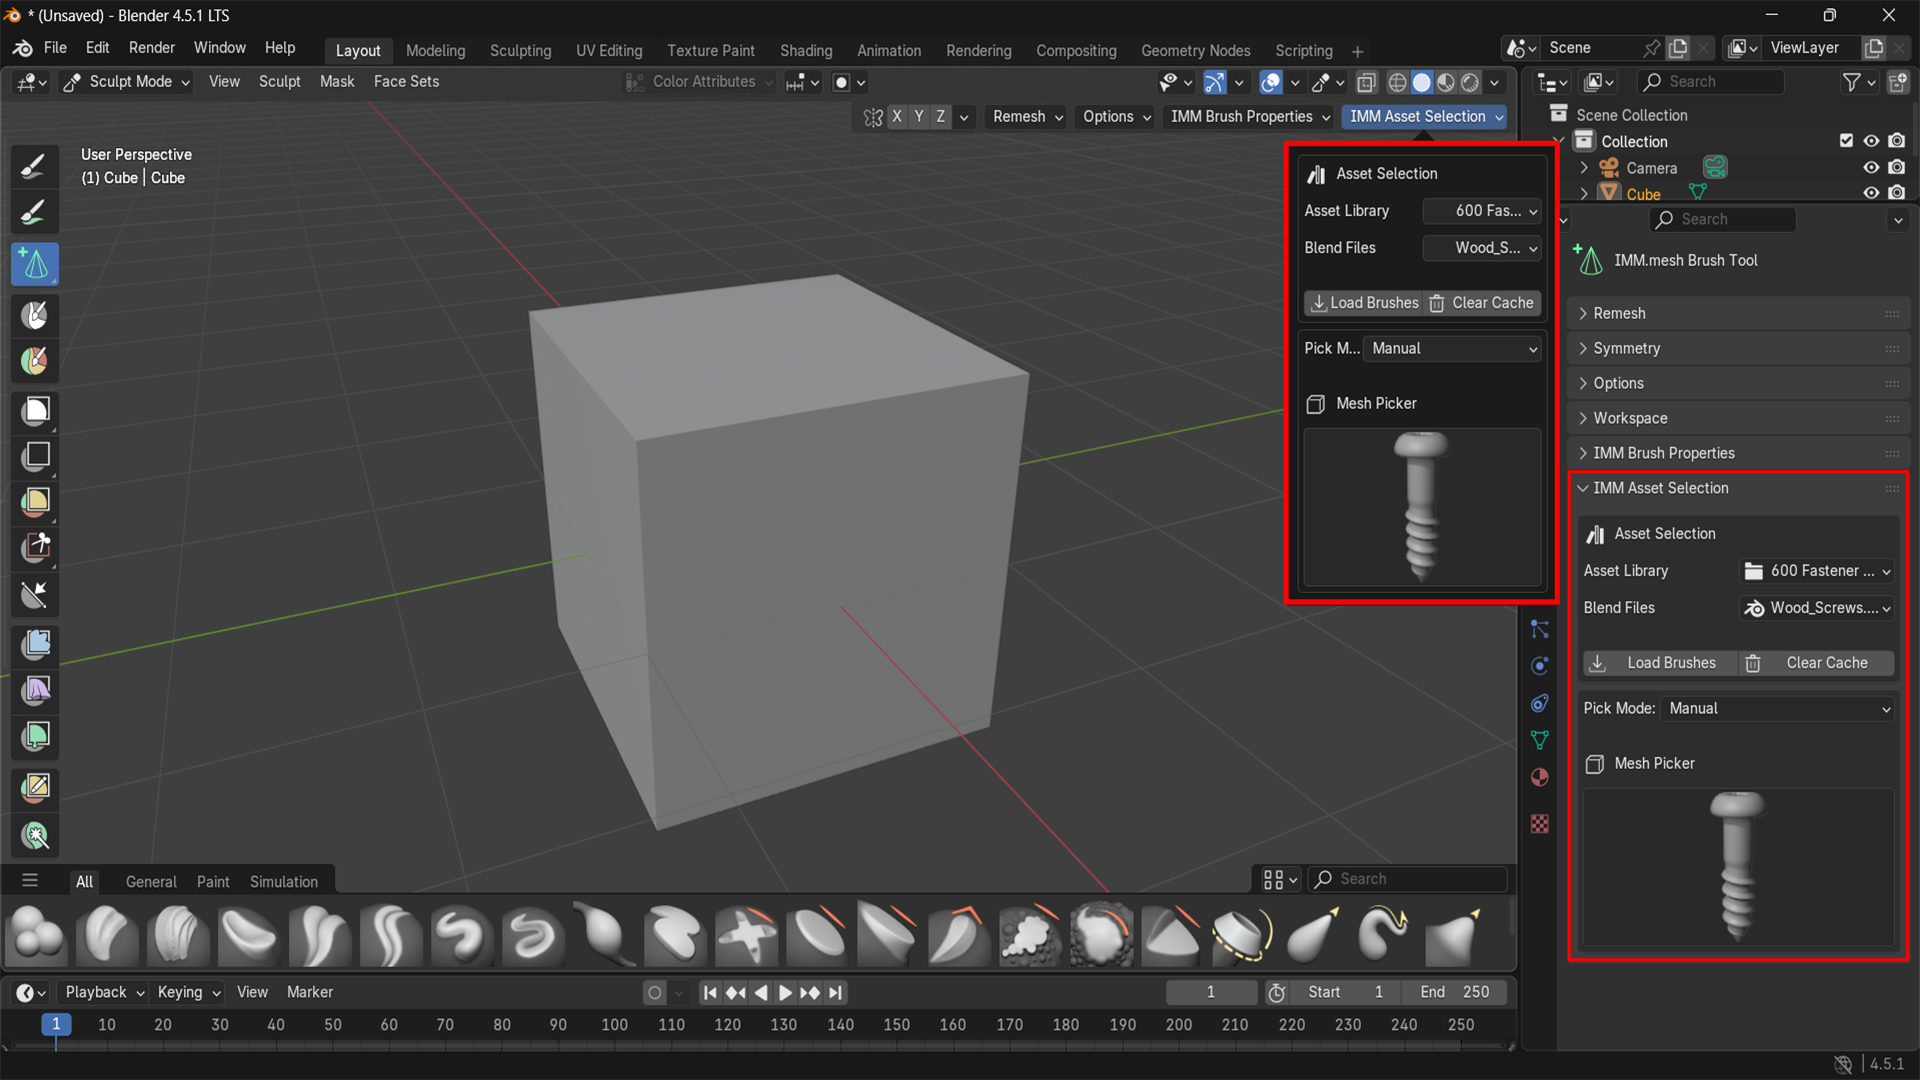The width and height of the screenshot is (1920, 1080).
Task: Switch to the Shading workspace tab
Action: pyautogui.click(x=806, y=50)
